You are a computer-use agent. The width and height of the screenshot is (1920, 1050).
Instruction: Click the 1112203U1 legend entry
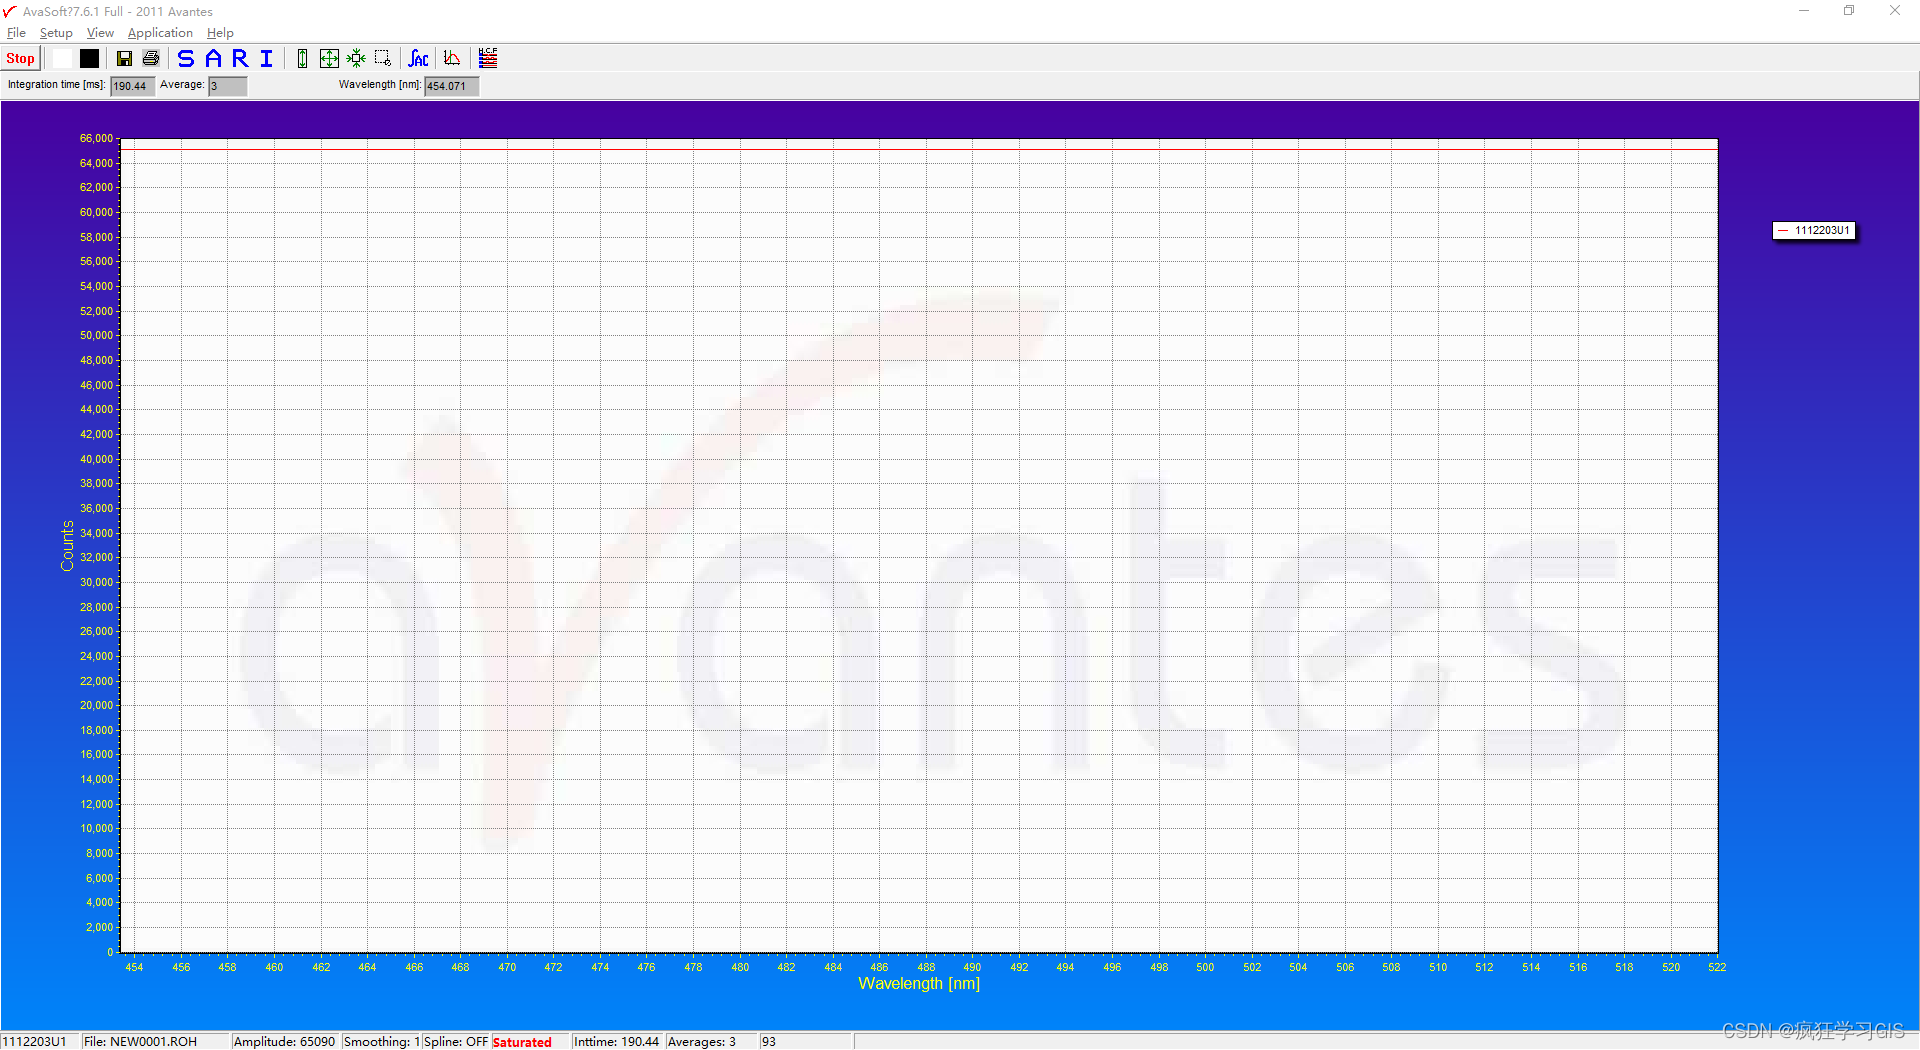(x=1814, y=231)
